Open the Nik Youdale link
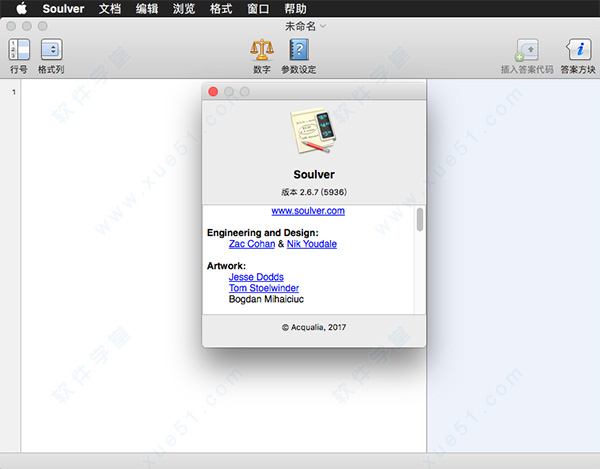The height and width of the screenshot is (469, 600). click(312, 244)
